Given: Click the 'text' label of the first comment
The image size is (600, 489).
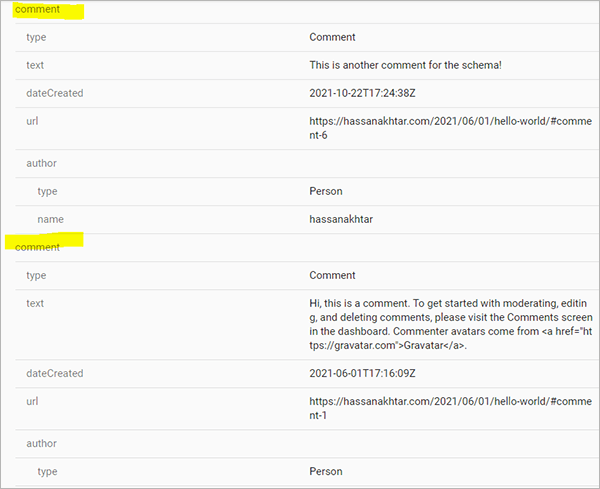Looking at the screenshot, I should 36,65.
